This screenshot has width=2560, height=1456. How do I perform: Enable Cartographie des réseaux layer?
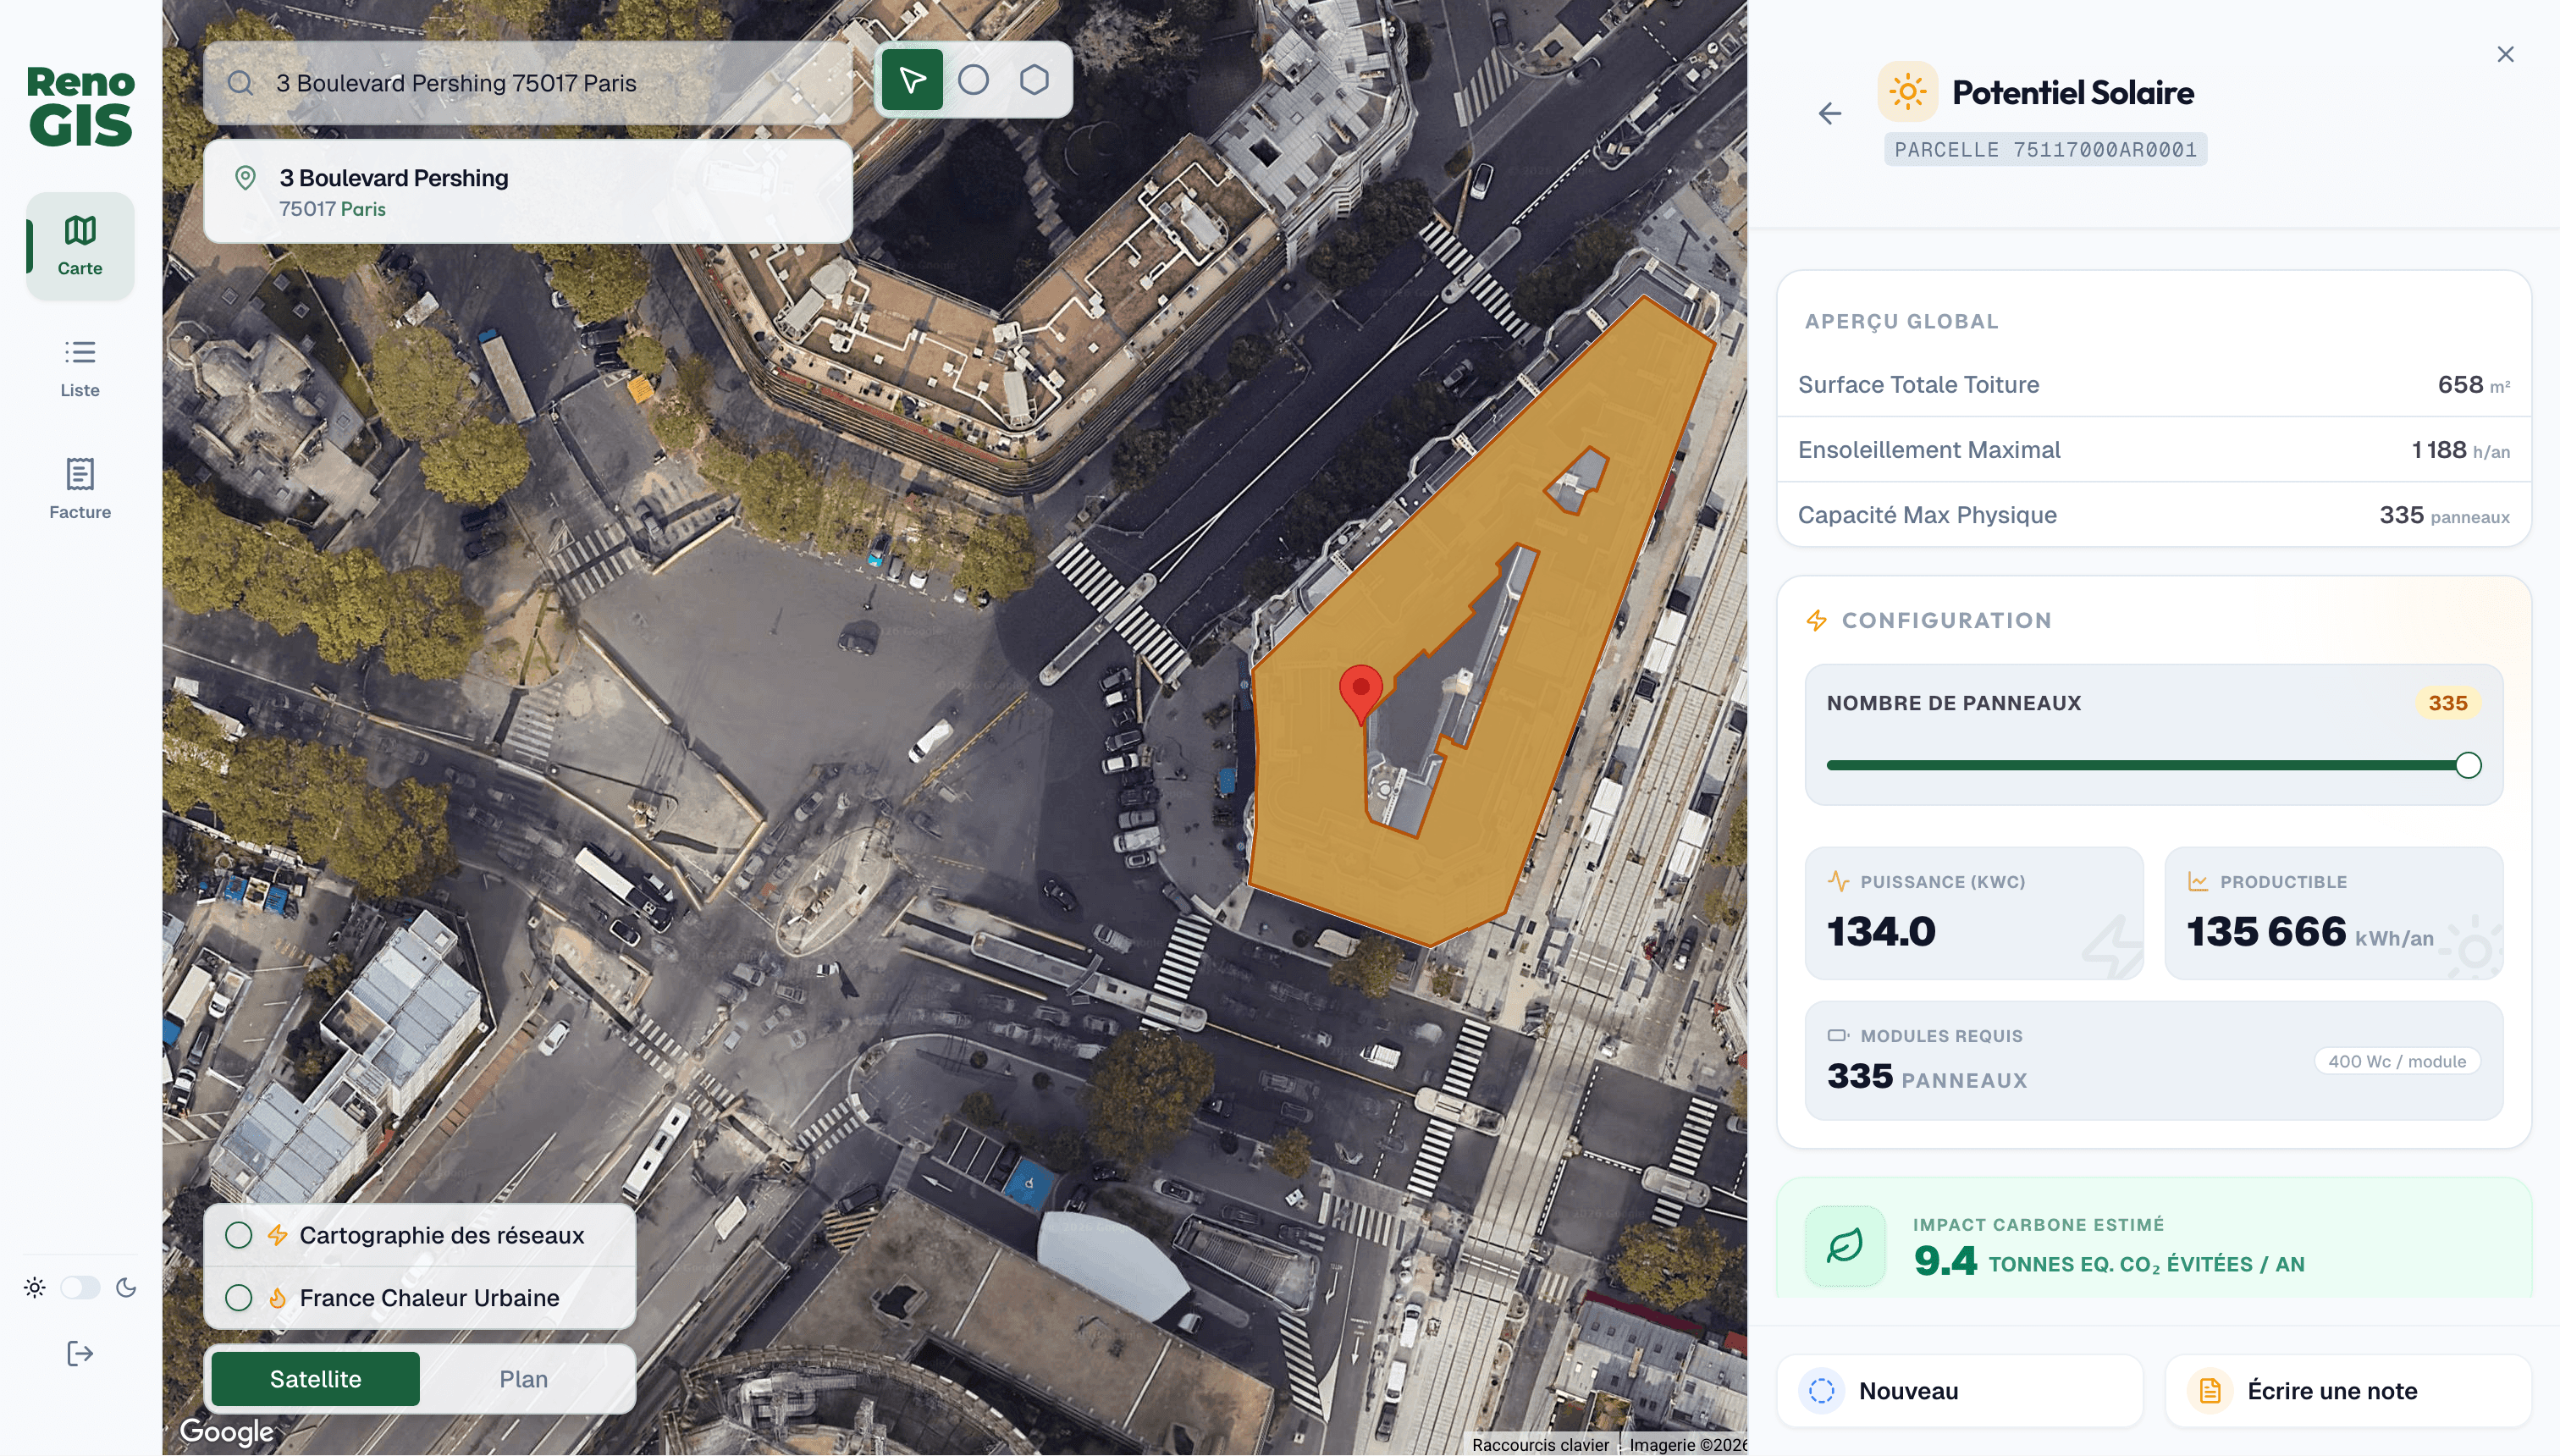239,1235
